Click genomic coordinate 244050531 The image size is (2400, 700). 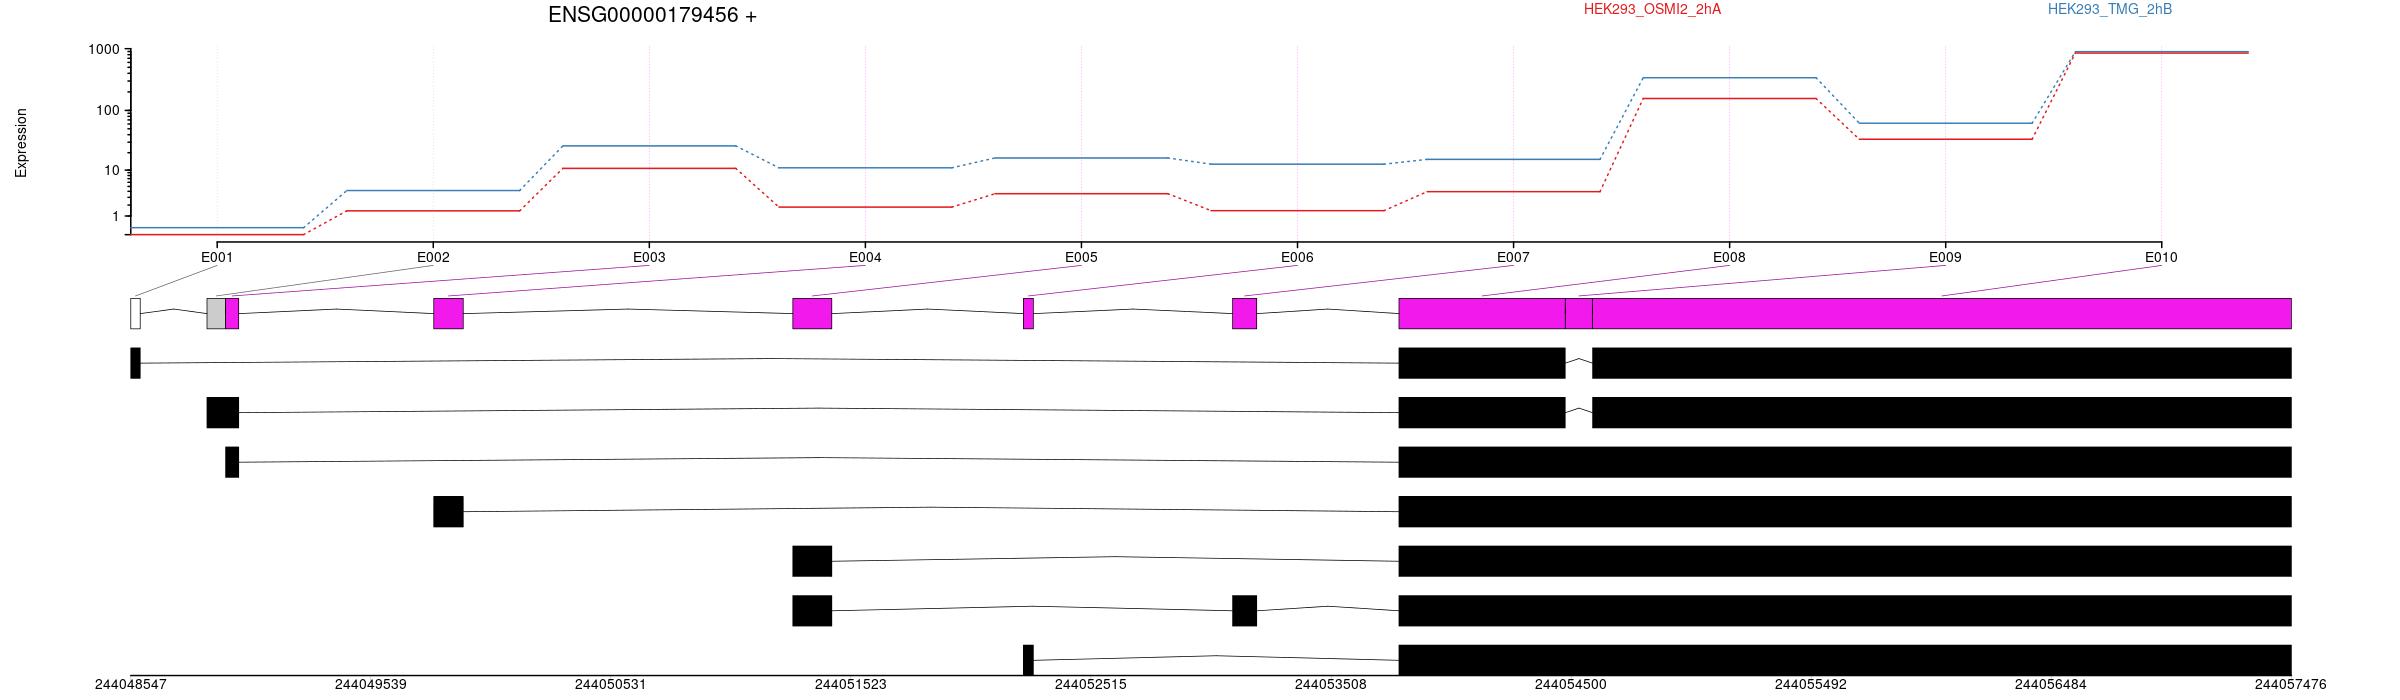(x=611, y=685)
